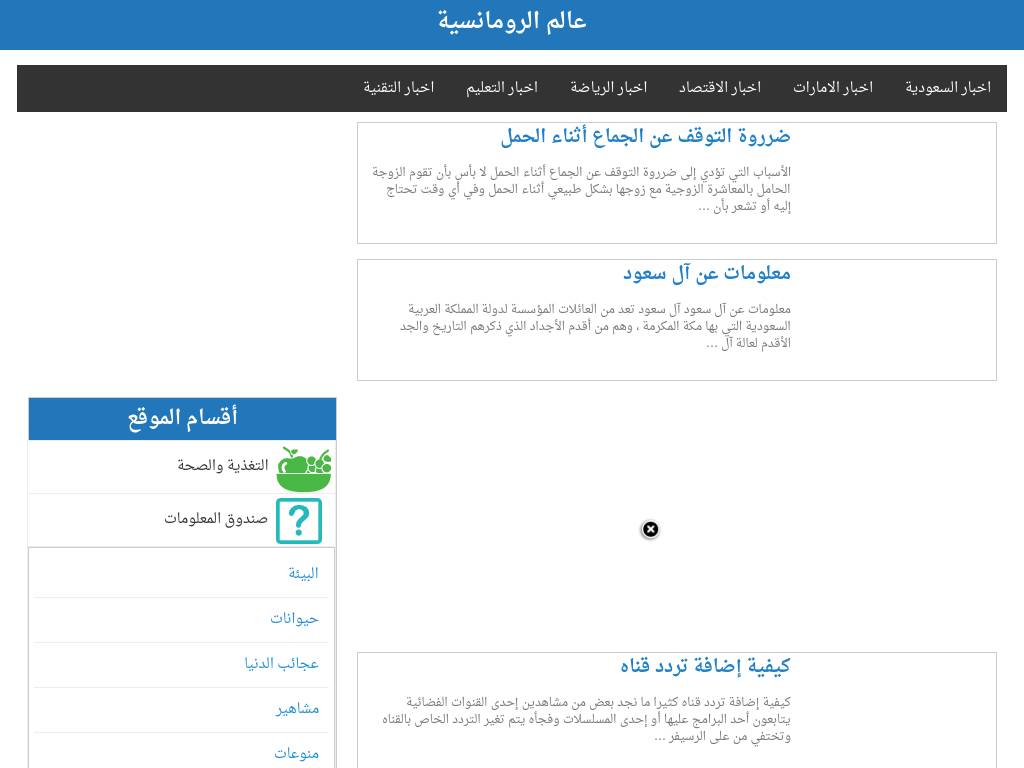Open the منوعات category link
1024x768 pixels.
click(297, 753)
